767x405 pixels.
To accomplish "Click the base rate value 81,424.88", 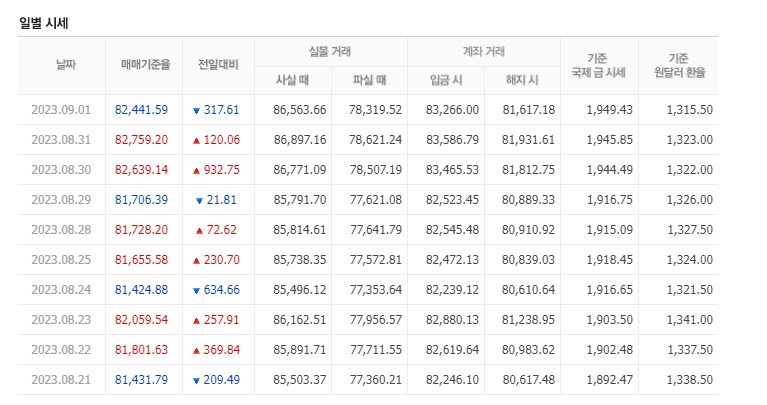I will click(x=141, y=290).
